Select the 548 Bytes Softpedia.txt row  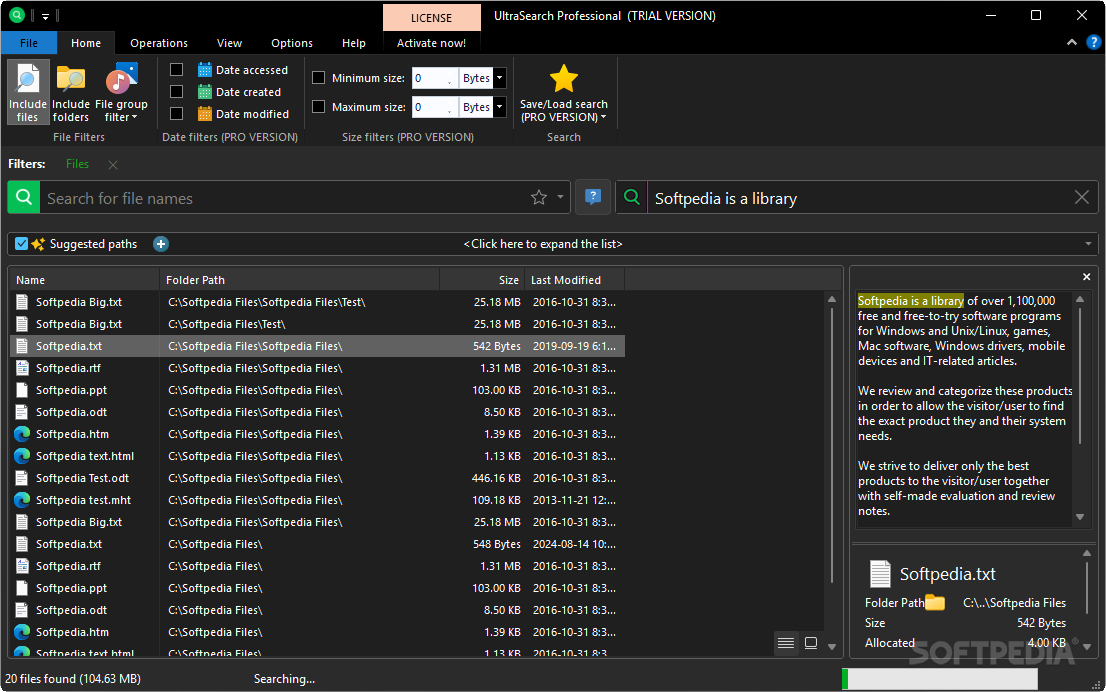point(317,544)
